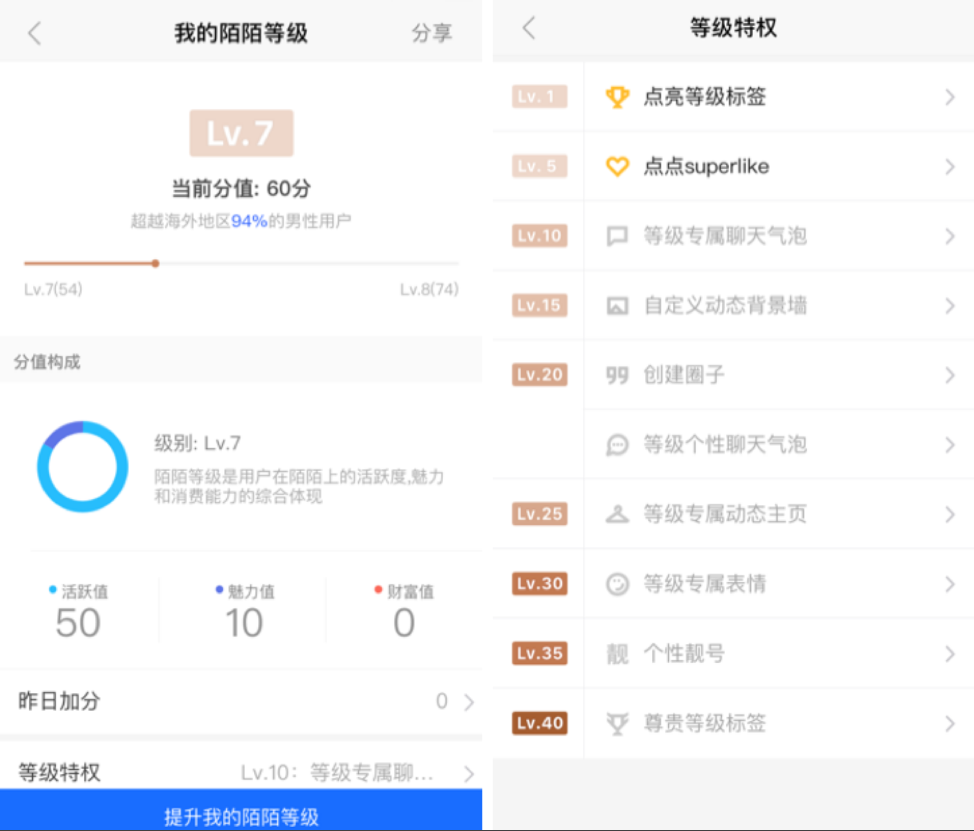Click the Lv.35 level badge
974x831 pixels.
(x=539, y=653)
